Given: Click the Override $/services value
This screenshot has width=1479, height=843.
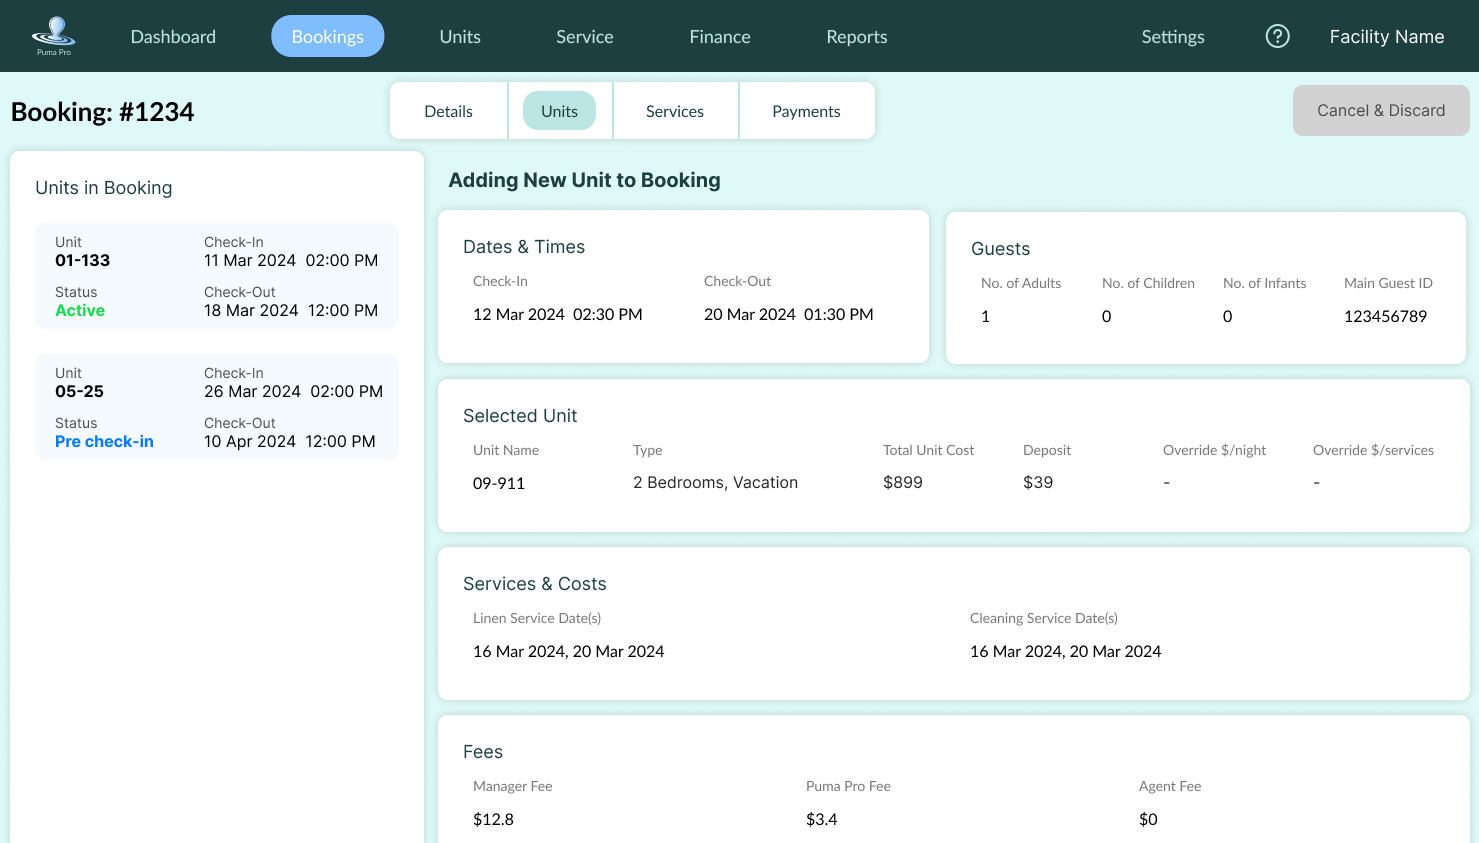Looking at the screenshot, I should coord(1317,483).
